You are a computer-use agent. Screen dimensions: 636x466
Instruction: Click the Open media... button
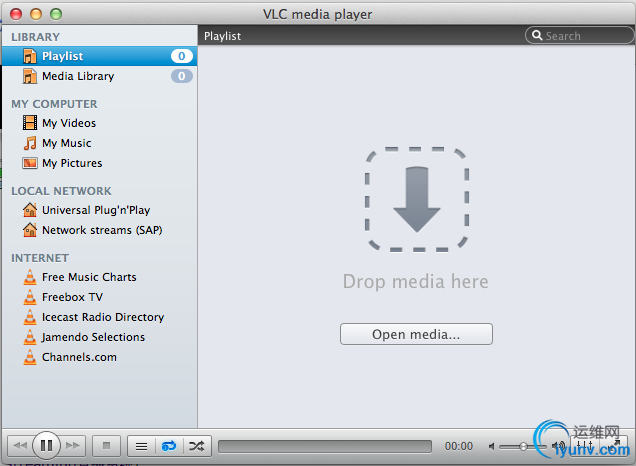416,334
